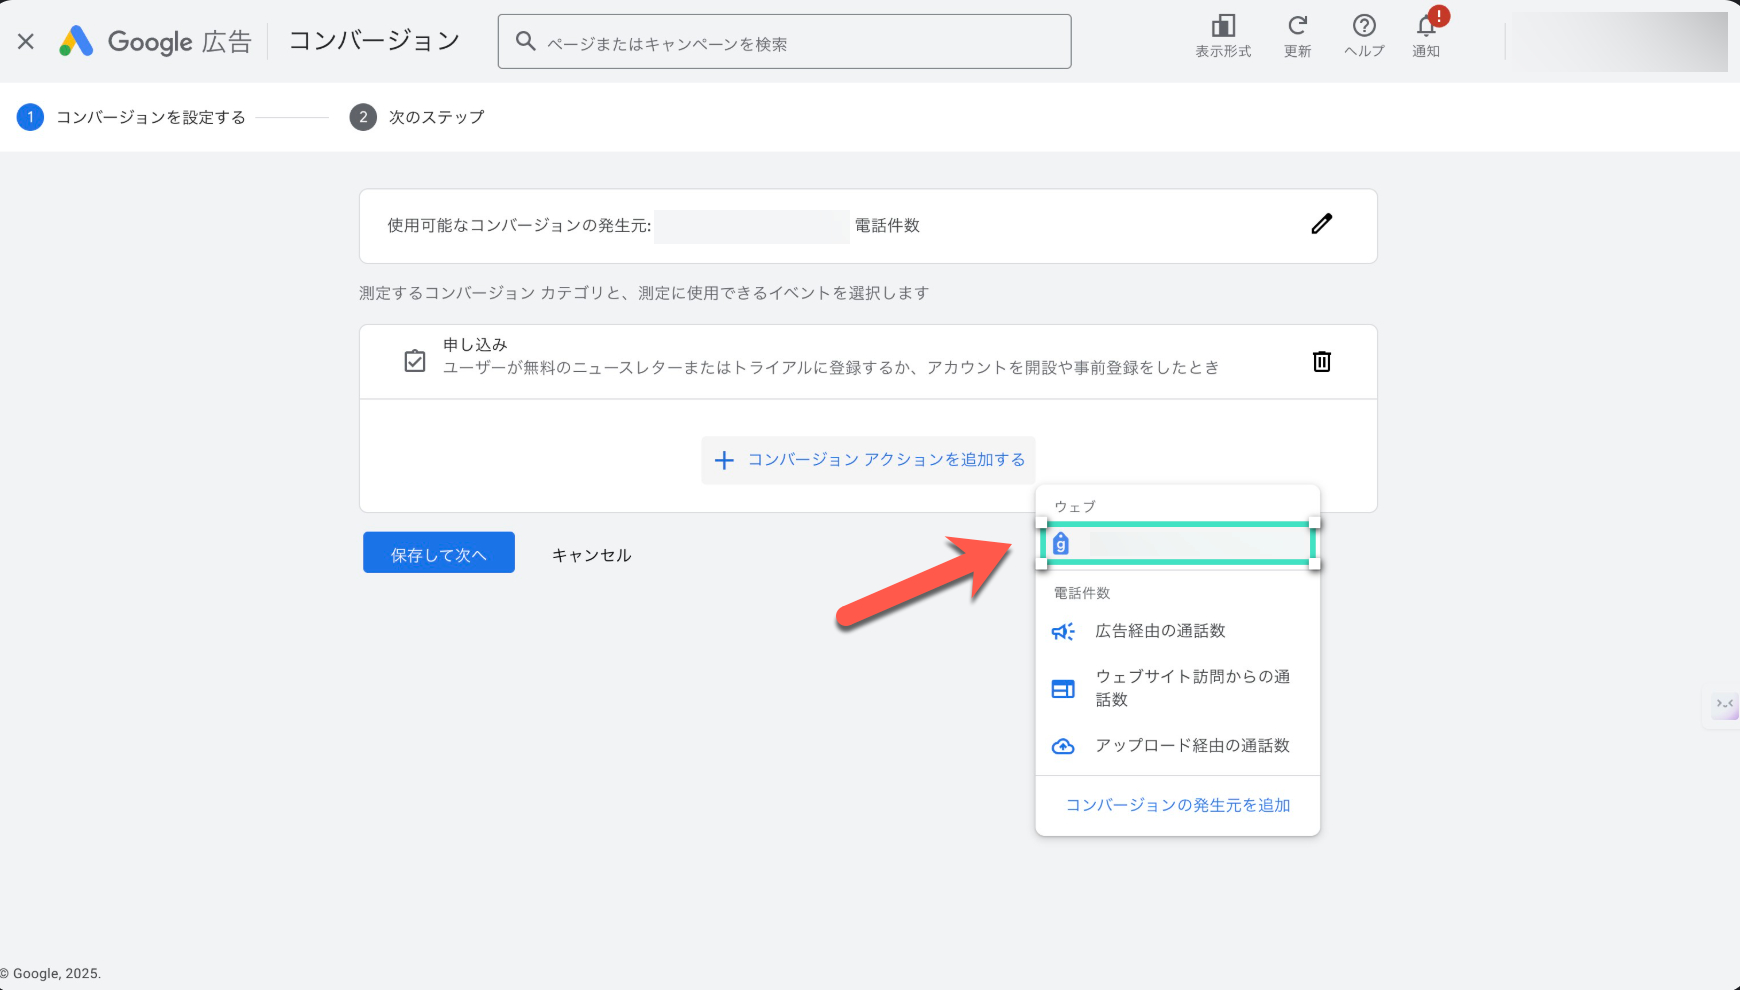Click the page or campaign search field

coord(785,42)
